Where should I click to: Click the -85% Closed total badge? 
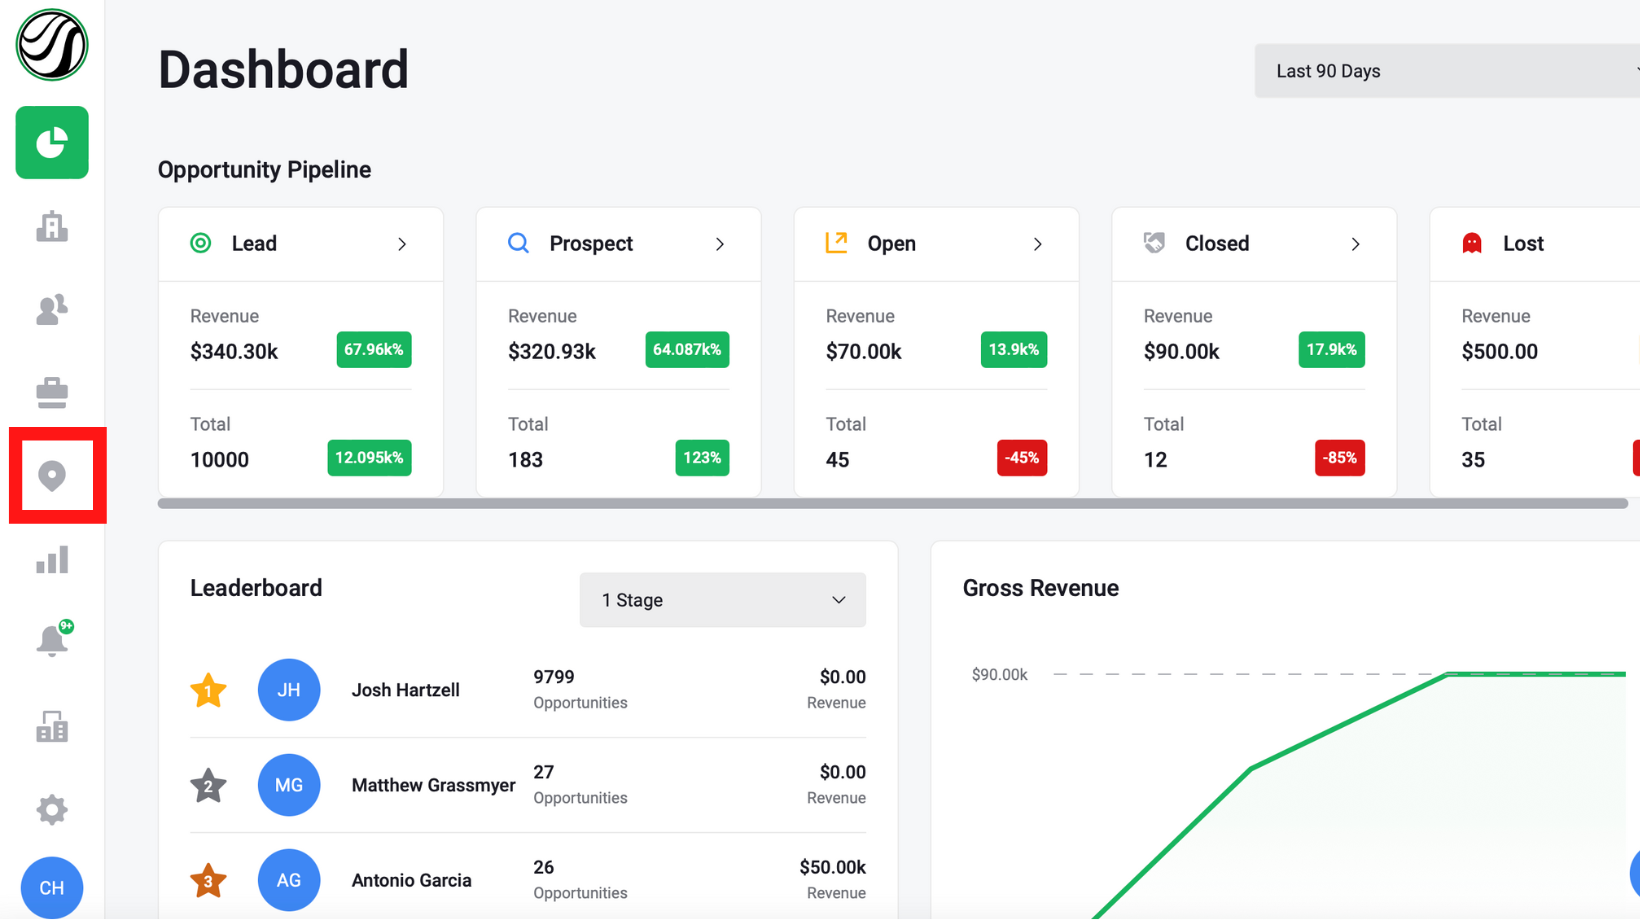pos(1340,458)
